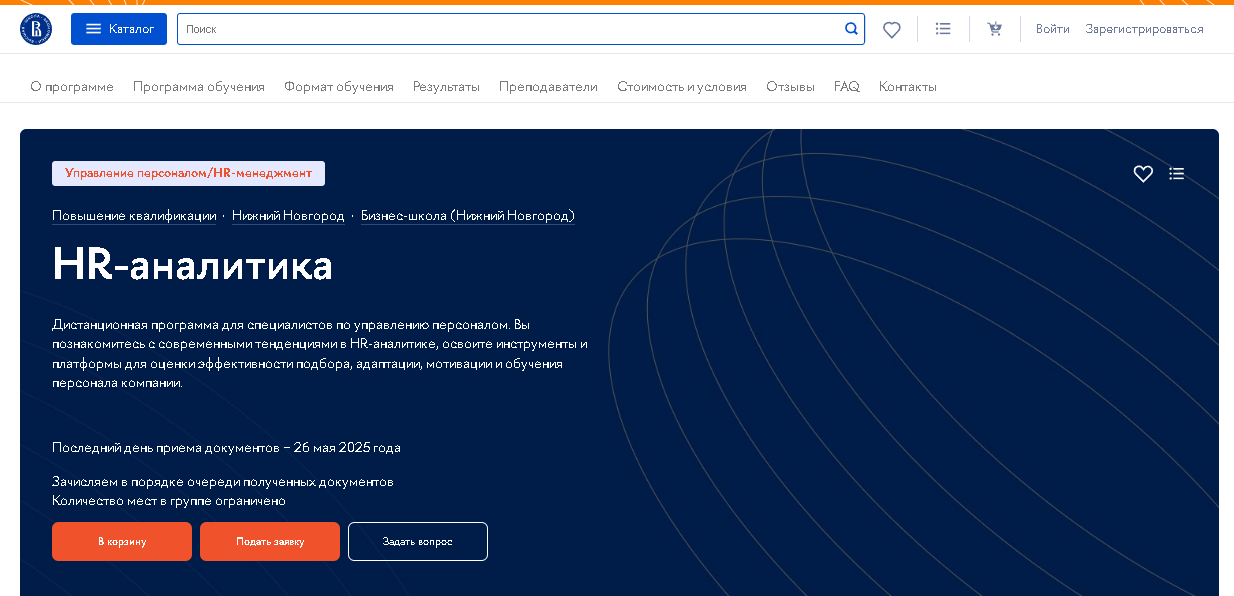1234x596 pixels.
Task: Click the search magnifier icon
Action: pyautogui.click(x=851, y=29)
